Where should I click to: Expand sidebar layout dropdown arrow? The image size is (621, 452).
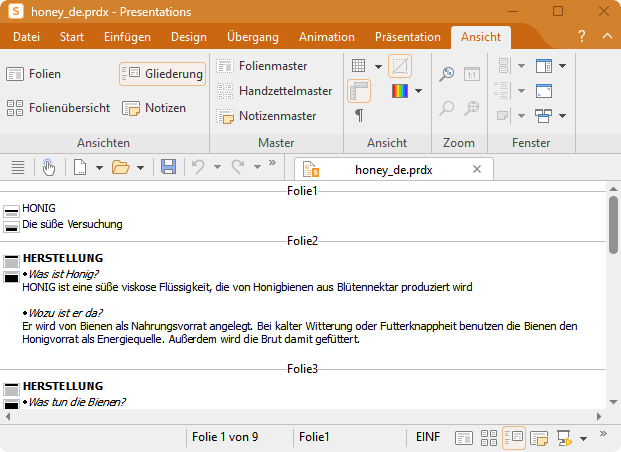562,66
